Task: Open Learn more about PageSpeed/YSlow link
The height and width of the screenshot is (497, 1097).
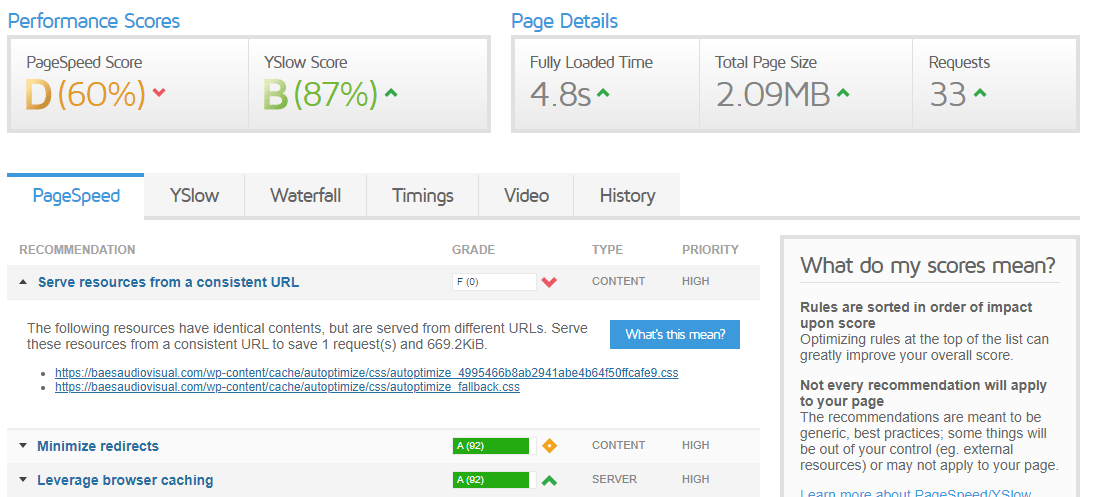Action: pyautogui.click(x=916, y=494)
